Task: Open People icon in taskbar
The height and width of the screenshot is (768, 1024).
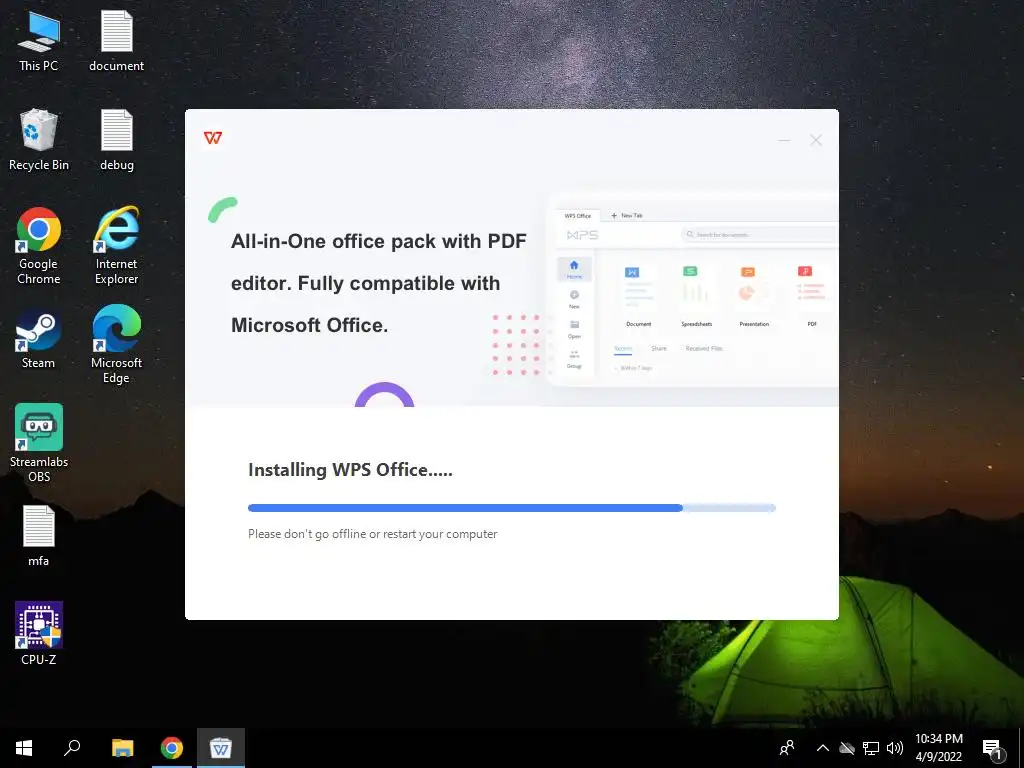Action: point(787,748)
